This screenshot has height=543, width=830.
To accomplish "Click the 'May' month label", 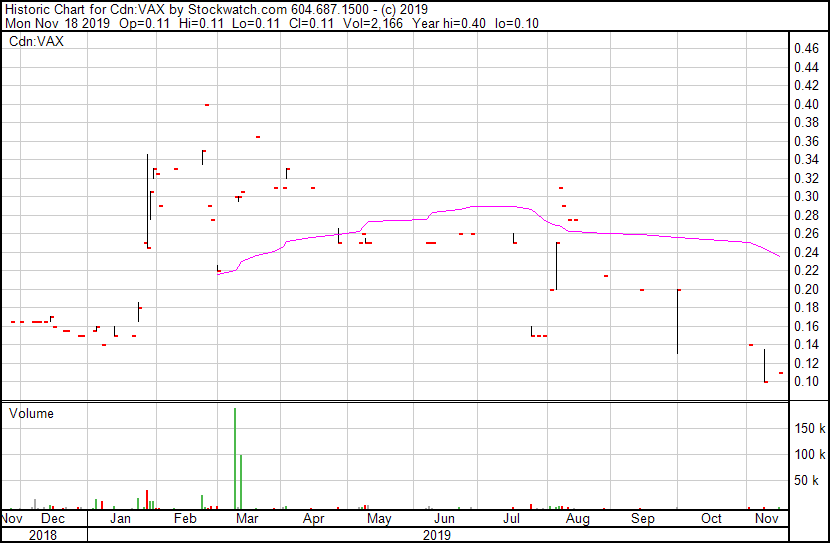I will click(x=379, y=518).
